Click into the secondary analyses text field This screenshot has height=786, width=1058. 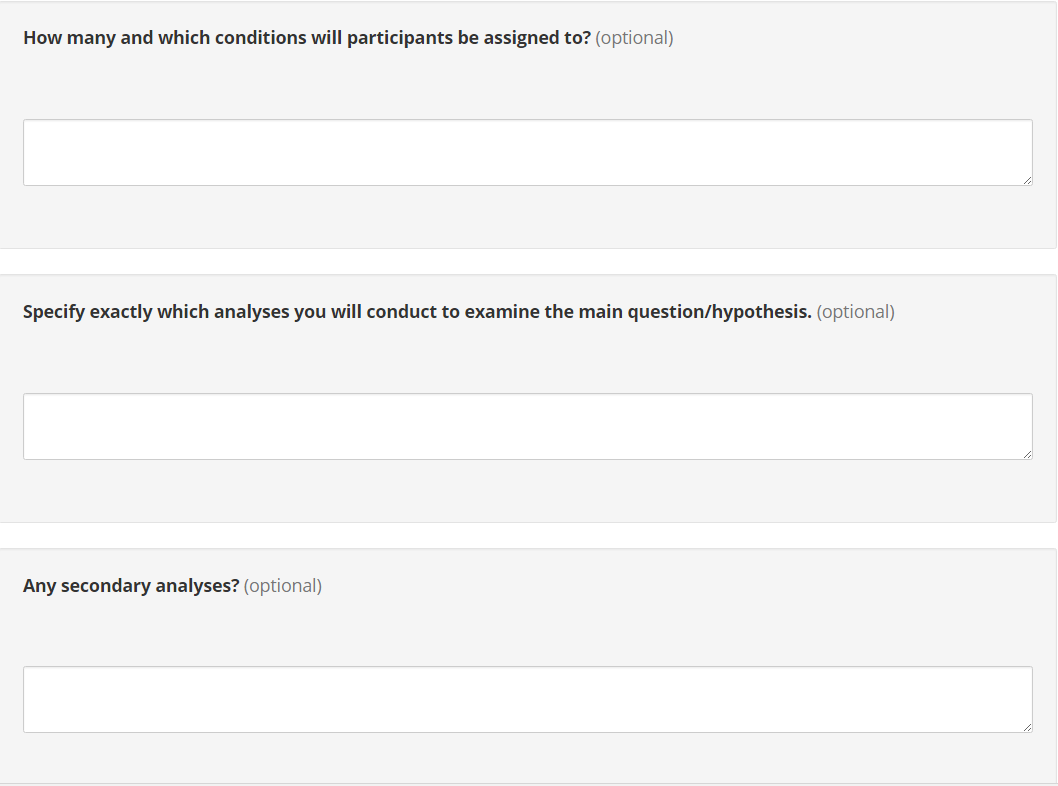(x=527, y=699)
